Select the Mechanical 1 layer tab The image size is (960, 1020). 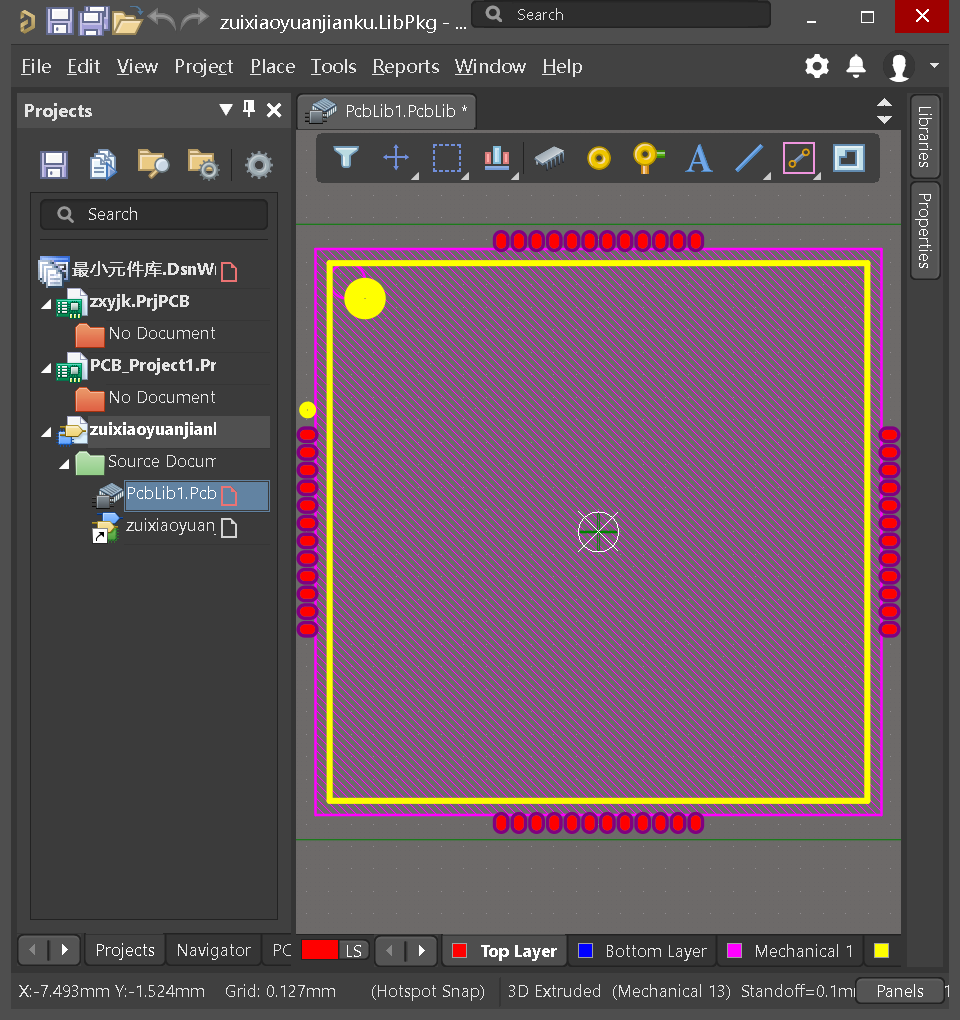(x=790, y=951)
